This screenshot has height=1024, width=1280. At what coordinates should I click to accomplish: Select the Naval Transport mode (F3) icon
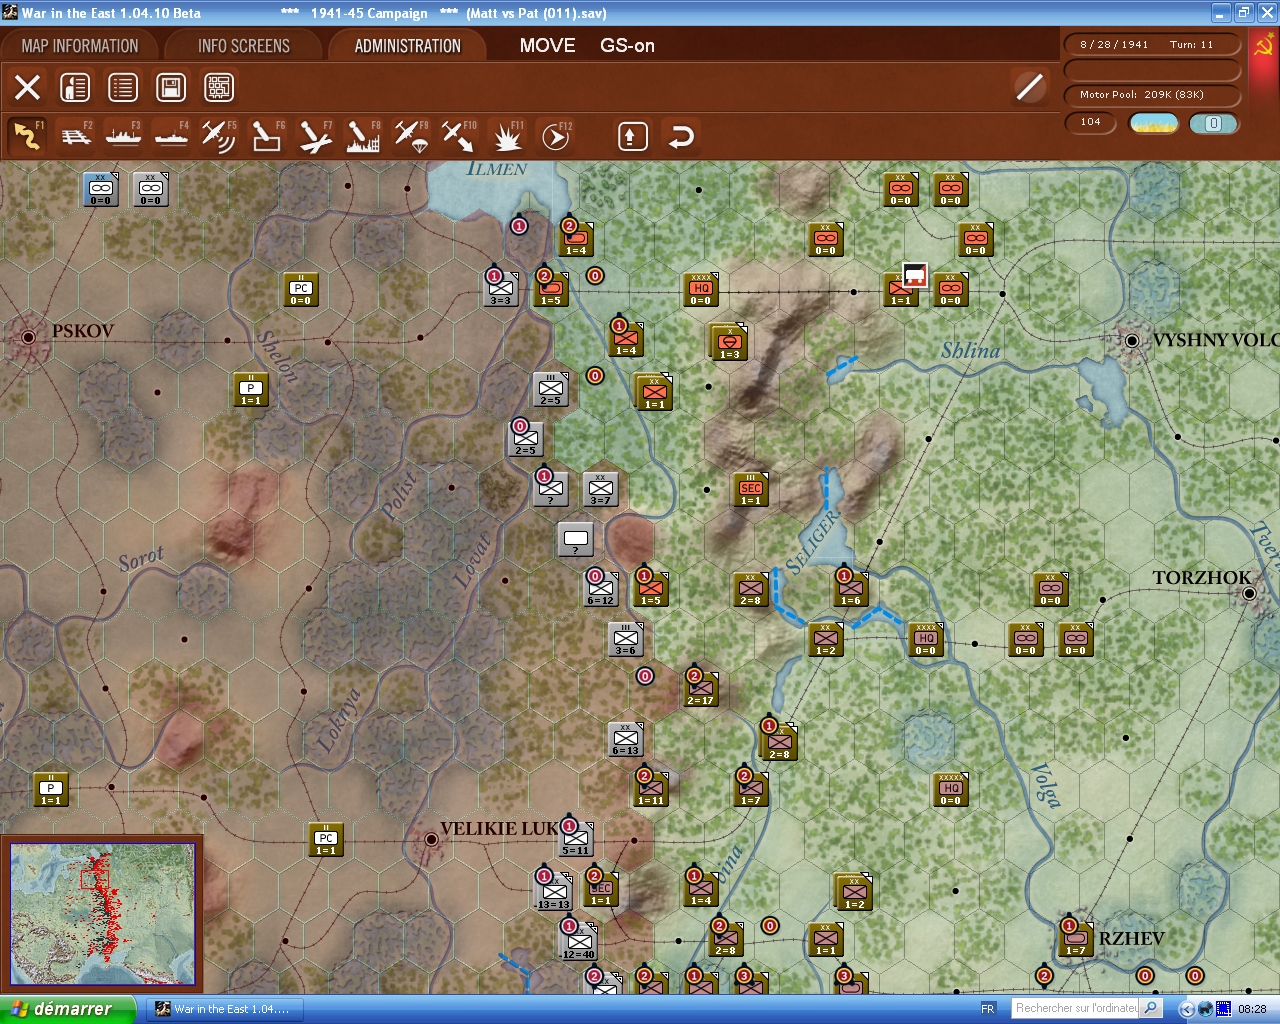[123, 136]
